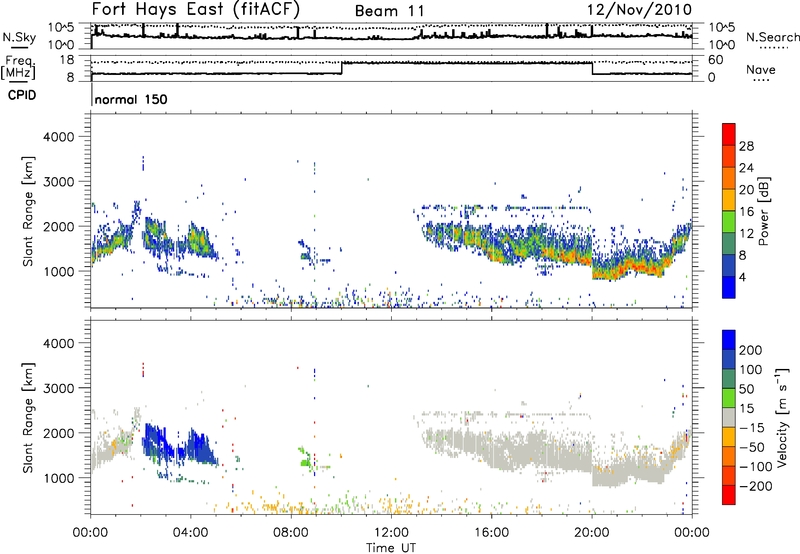Click the '20:00' time tick label
800x554 pixels.
[591, 533]
